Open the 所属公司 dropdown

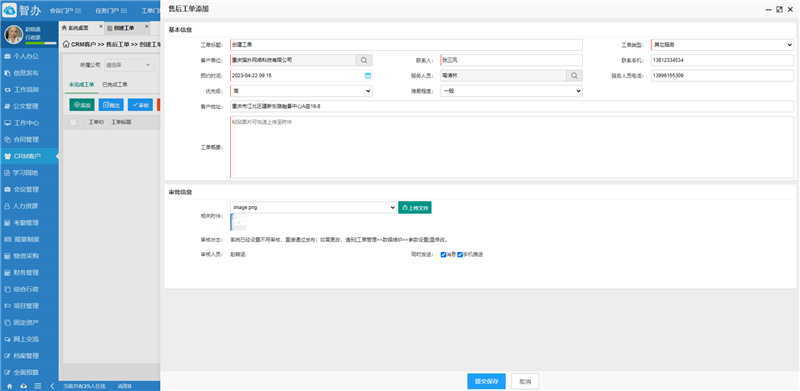pos(129,65)
